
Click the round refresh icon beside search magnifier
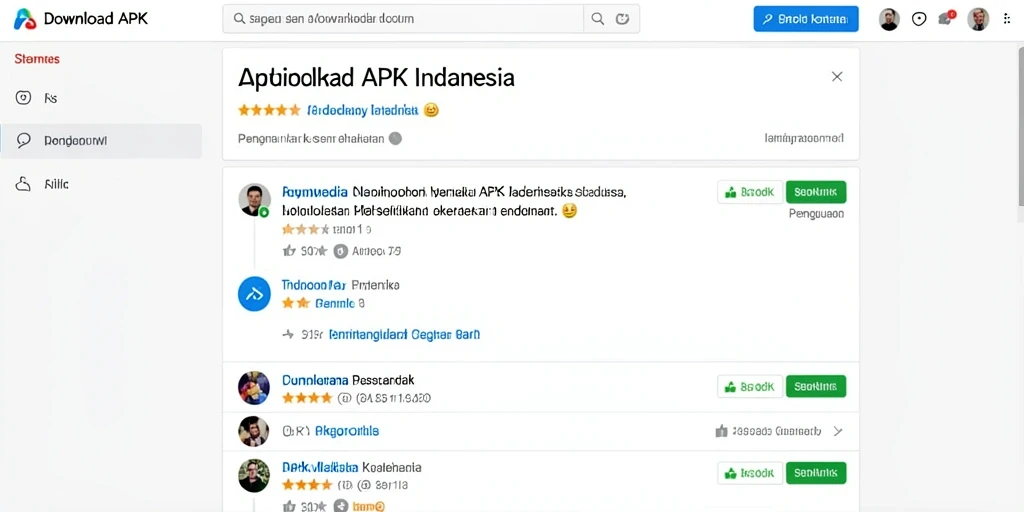click(622, 19)
